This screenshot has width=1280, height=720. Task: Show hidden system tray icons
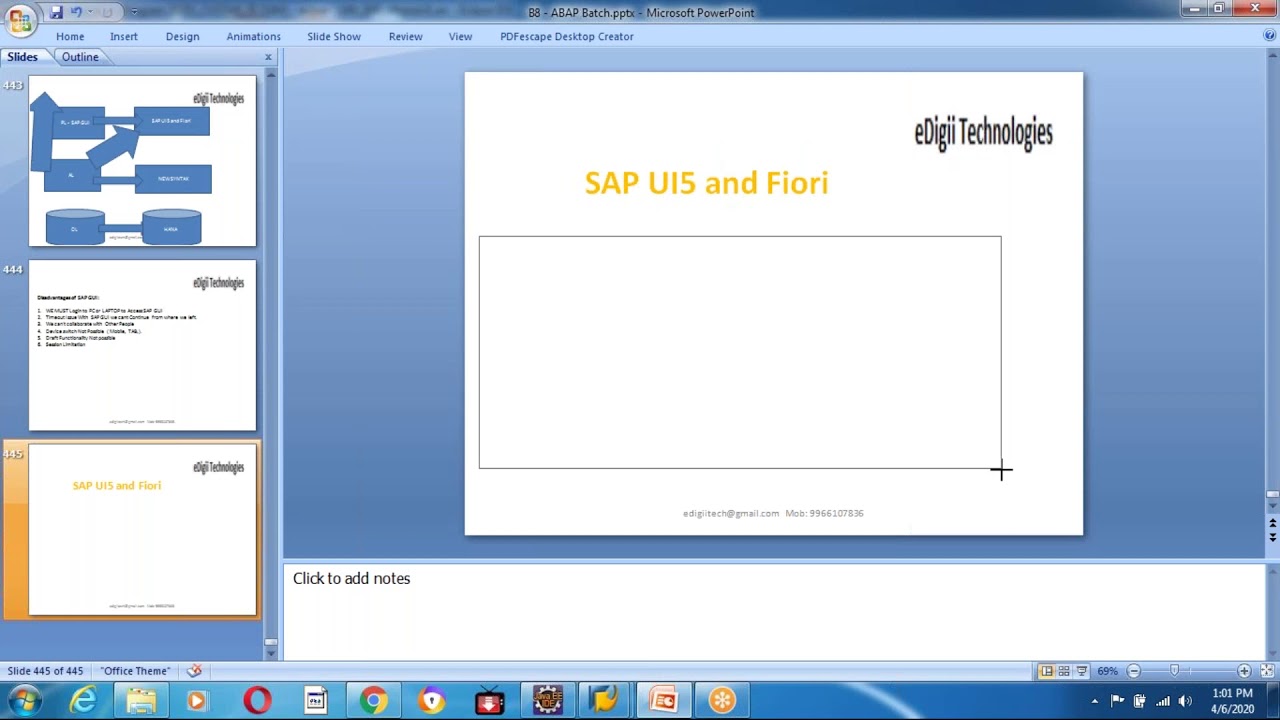(1095, 701)
